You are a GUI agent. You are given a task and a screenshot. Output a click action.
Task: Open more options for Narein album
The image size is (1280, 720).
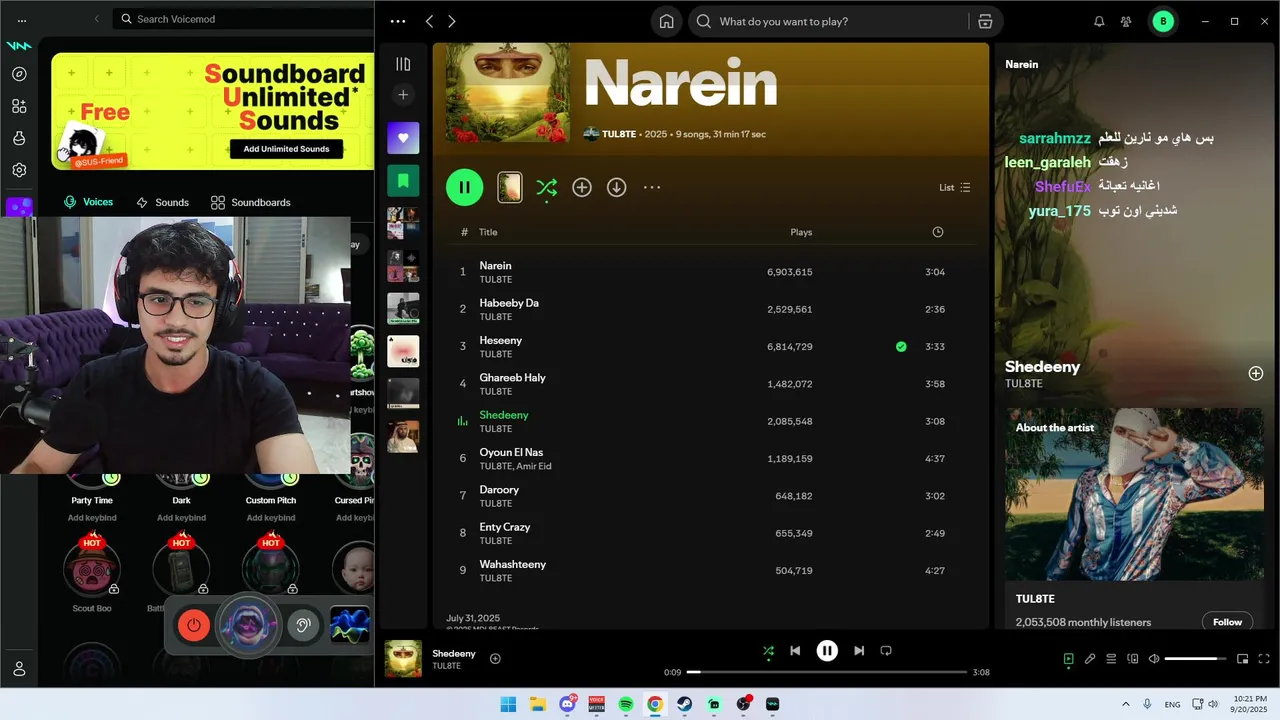pyautogui.click(x=652, y=187)
